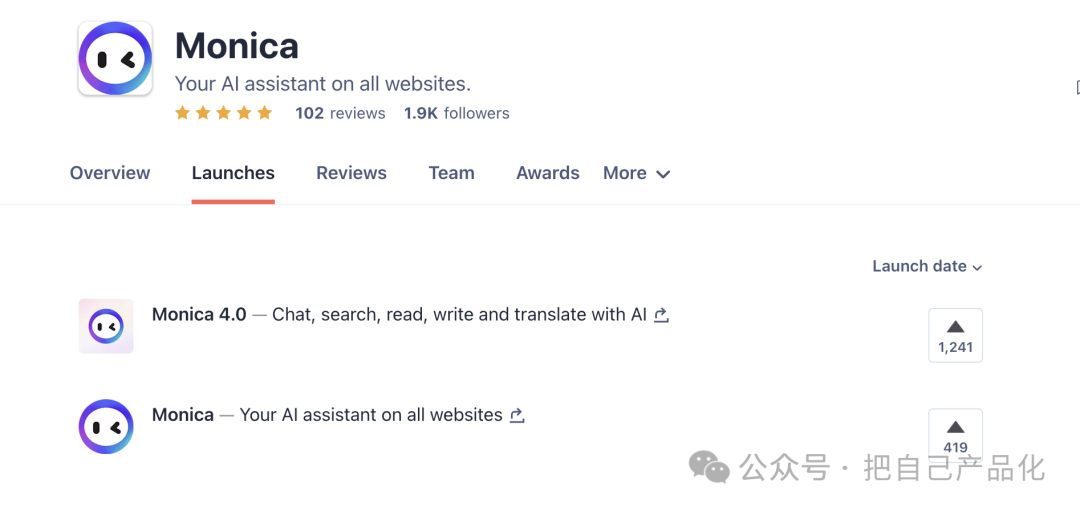The width and height of the screenshot is (1080, 511).
Task: Open the Monica 4.0 launch title
Action: coord(199,314)
